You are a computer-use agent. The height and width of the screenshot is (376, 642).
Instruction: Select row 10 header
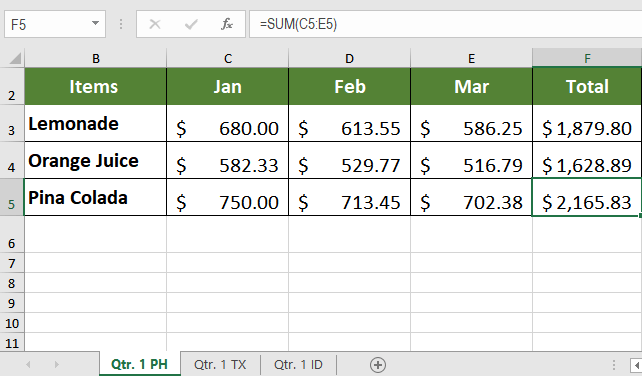pyautogui.click(x=12, y=323)
